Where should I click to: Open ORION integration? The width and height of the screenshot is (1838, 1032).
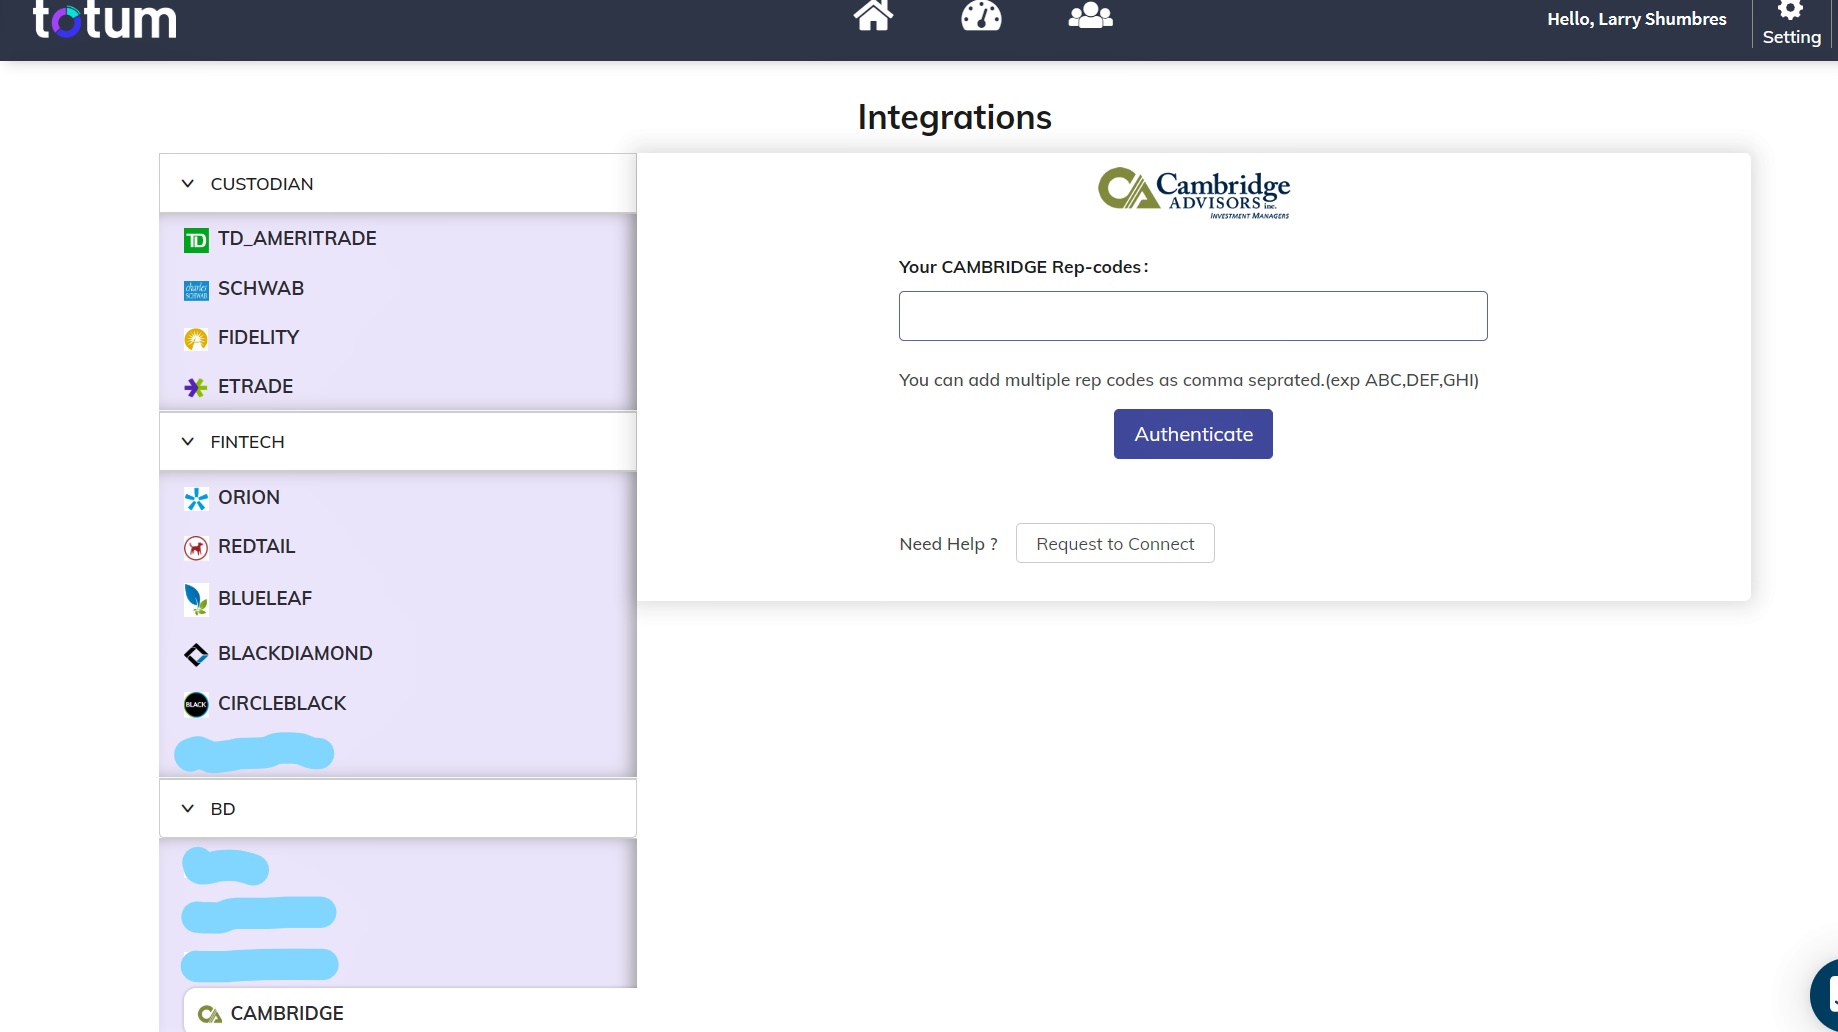249,498
